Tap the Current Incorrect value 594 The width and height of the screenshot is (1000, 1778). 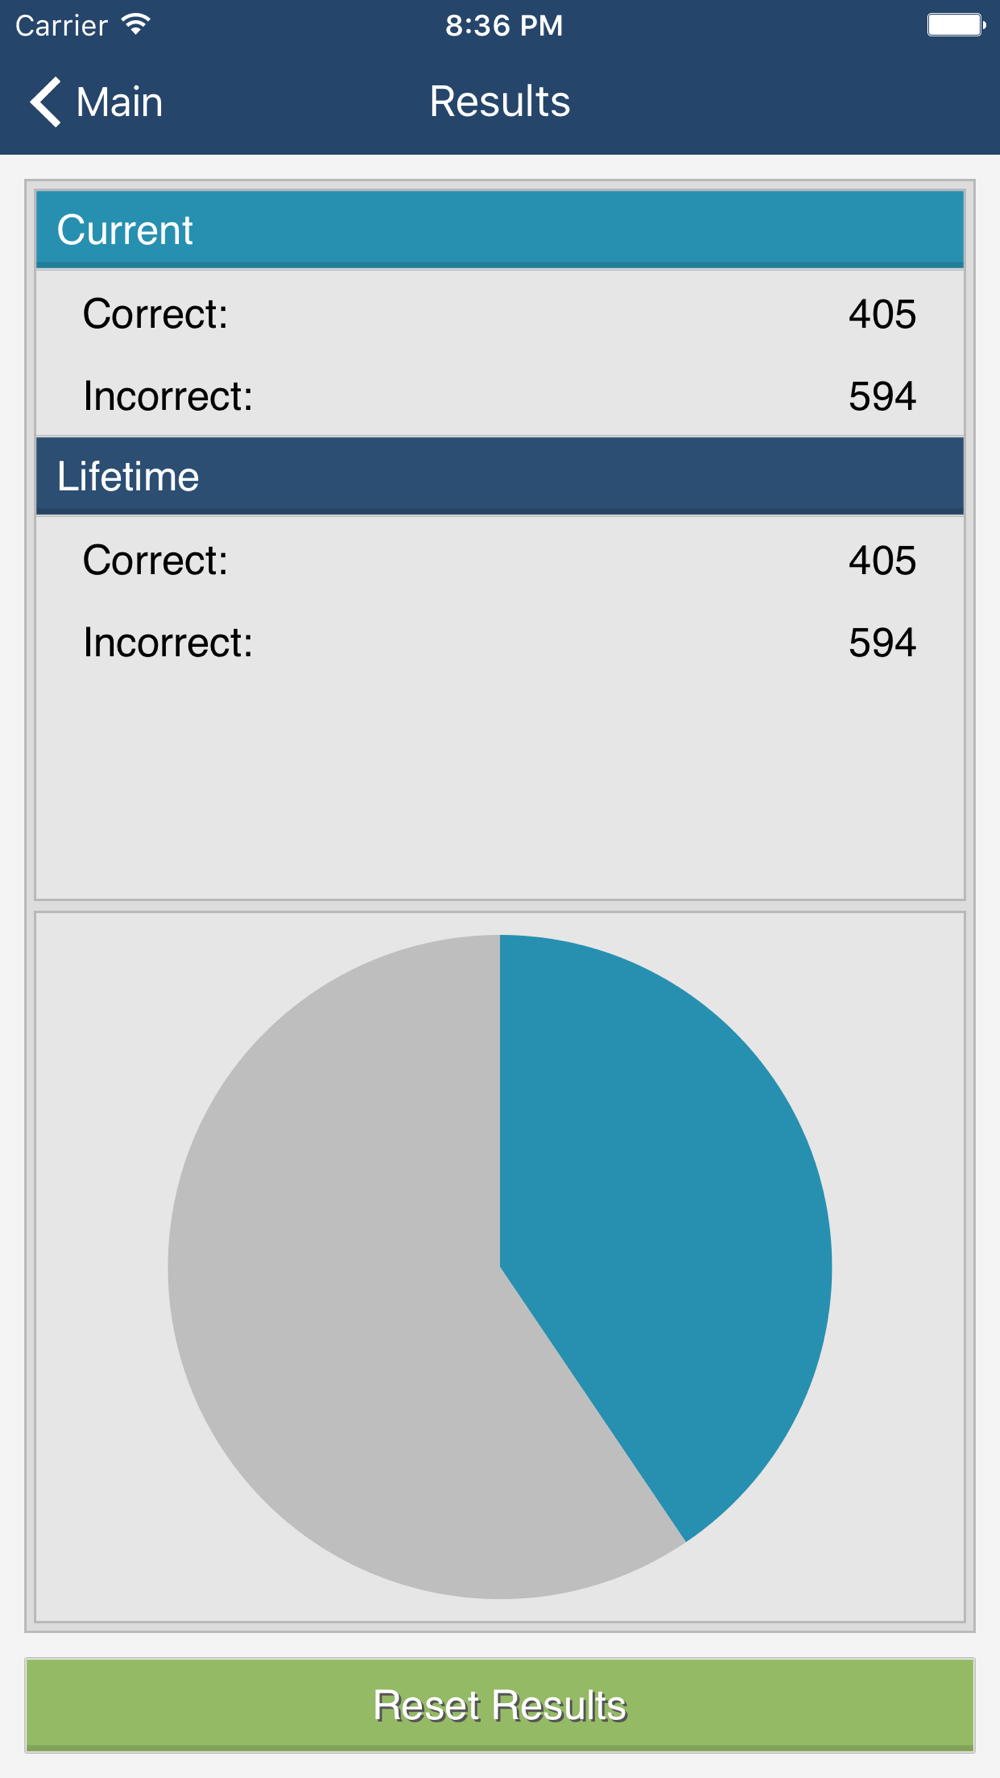tap(882, 396)
